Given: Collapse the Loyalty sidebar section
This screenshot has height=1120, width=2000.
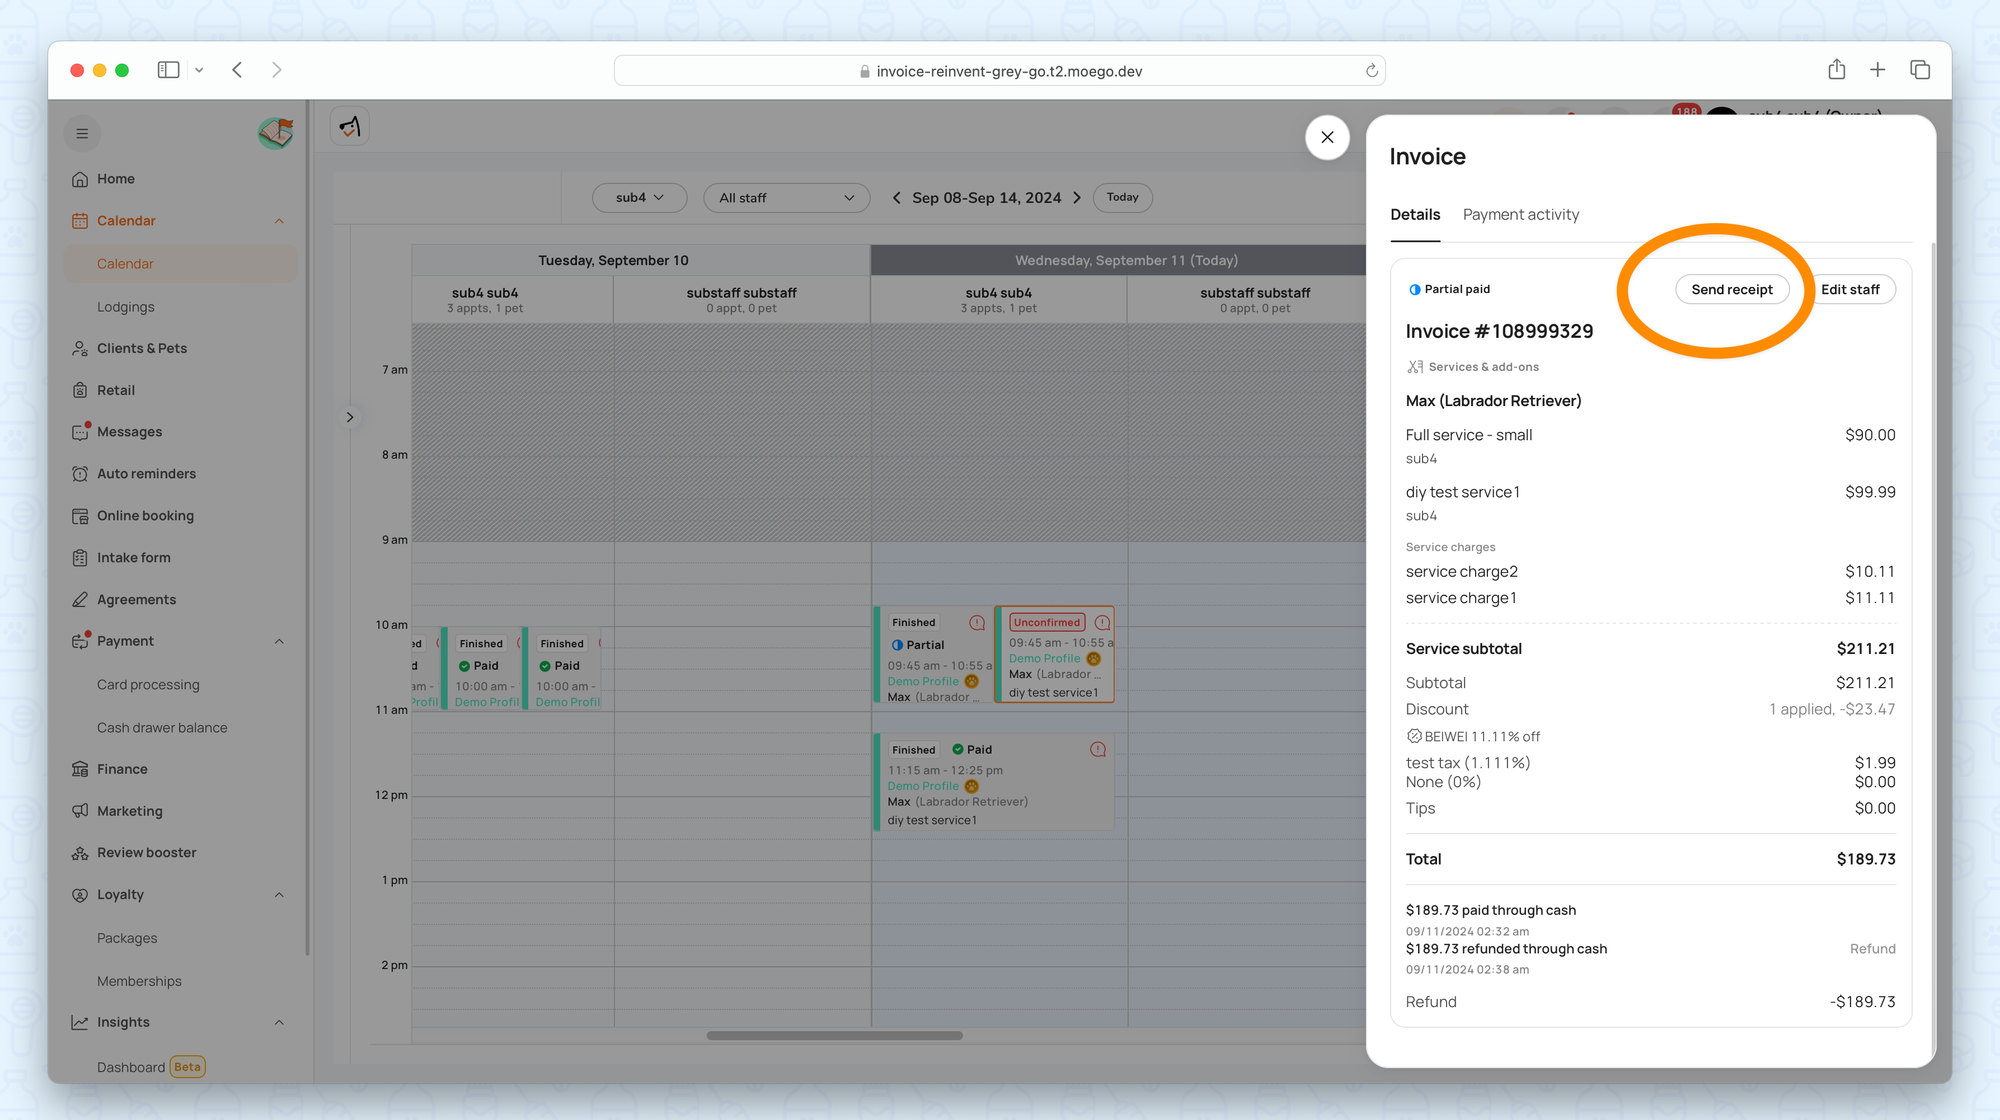Looking at the screenshot, I should click(279, 895).
